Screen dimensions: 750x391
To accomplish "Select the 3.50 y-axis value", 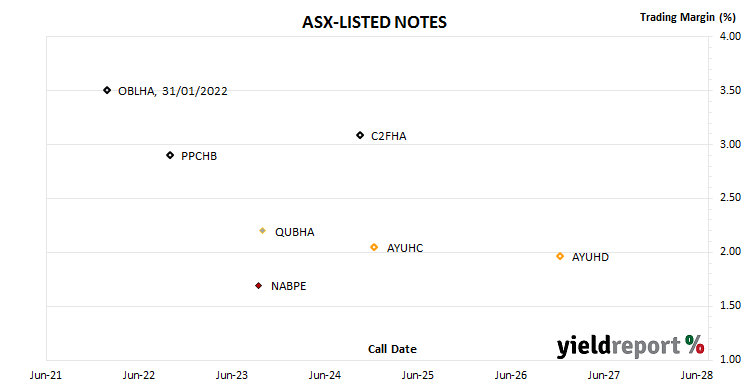I will pos(730,90).
